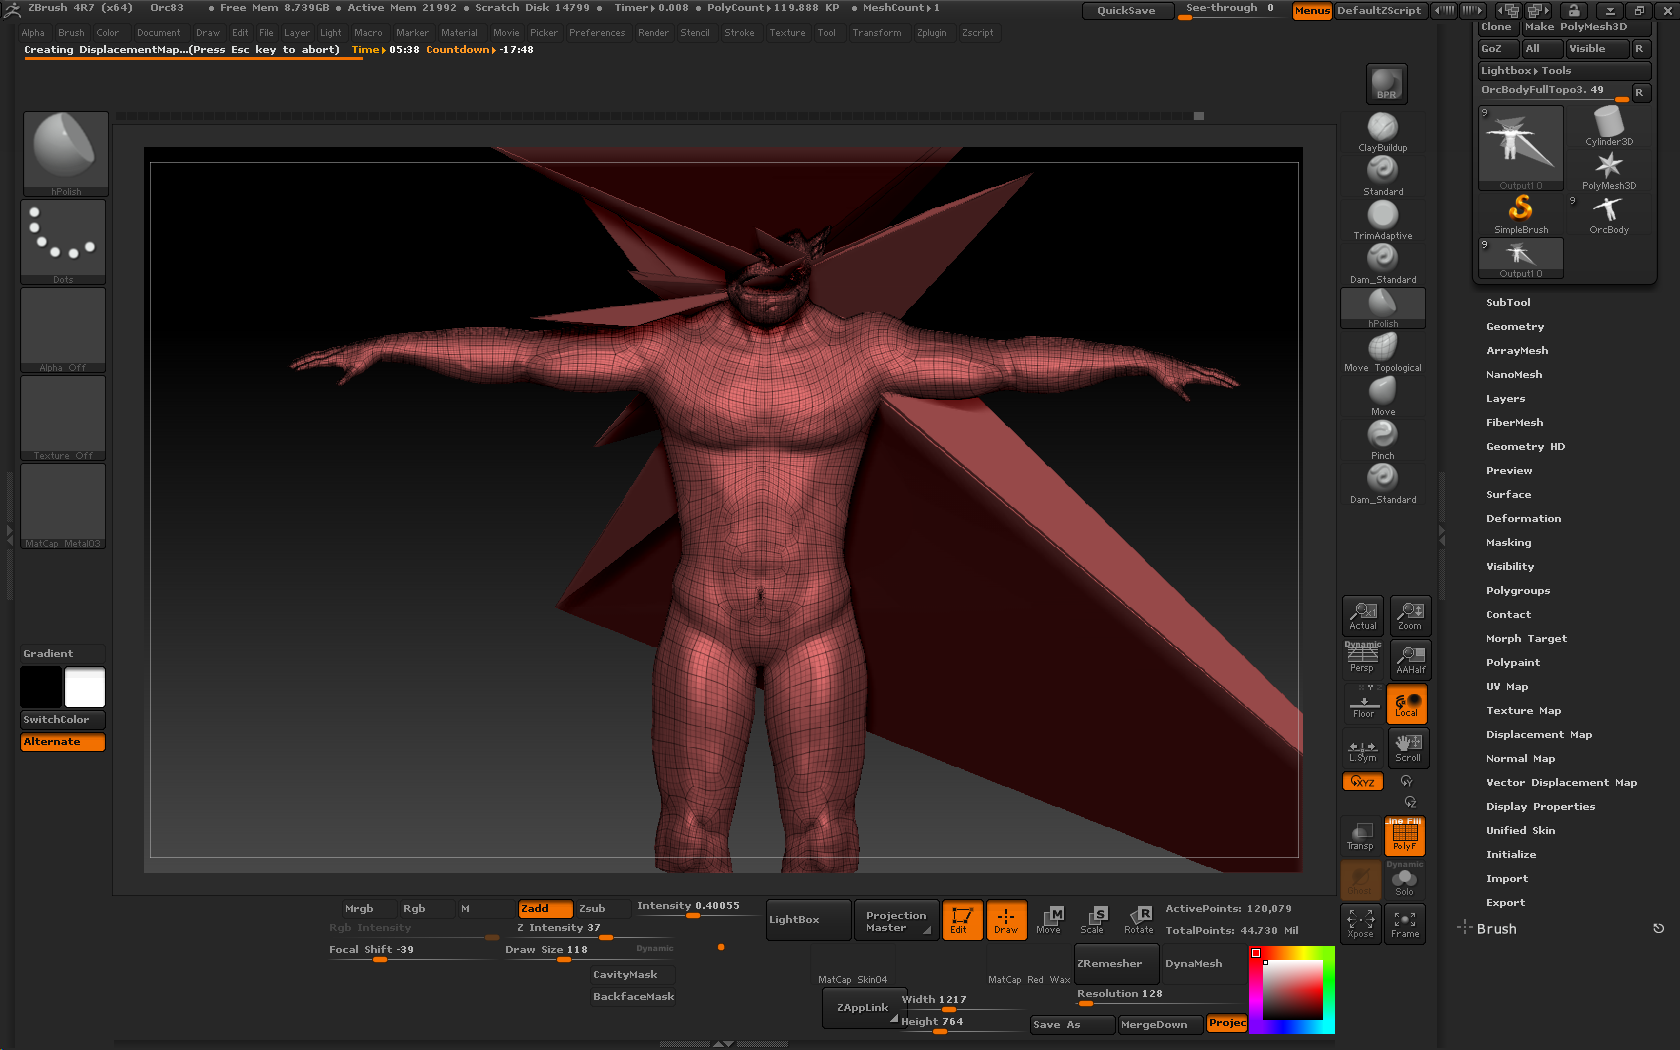Activate the Move transform mode

pos(1049,920)
